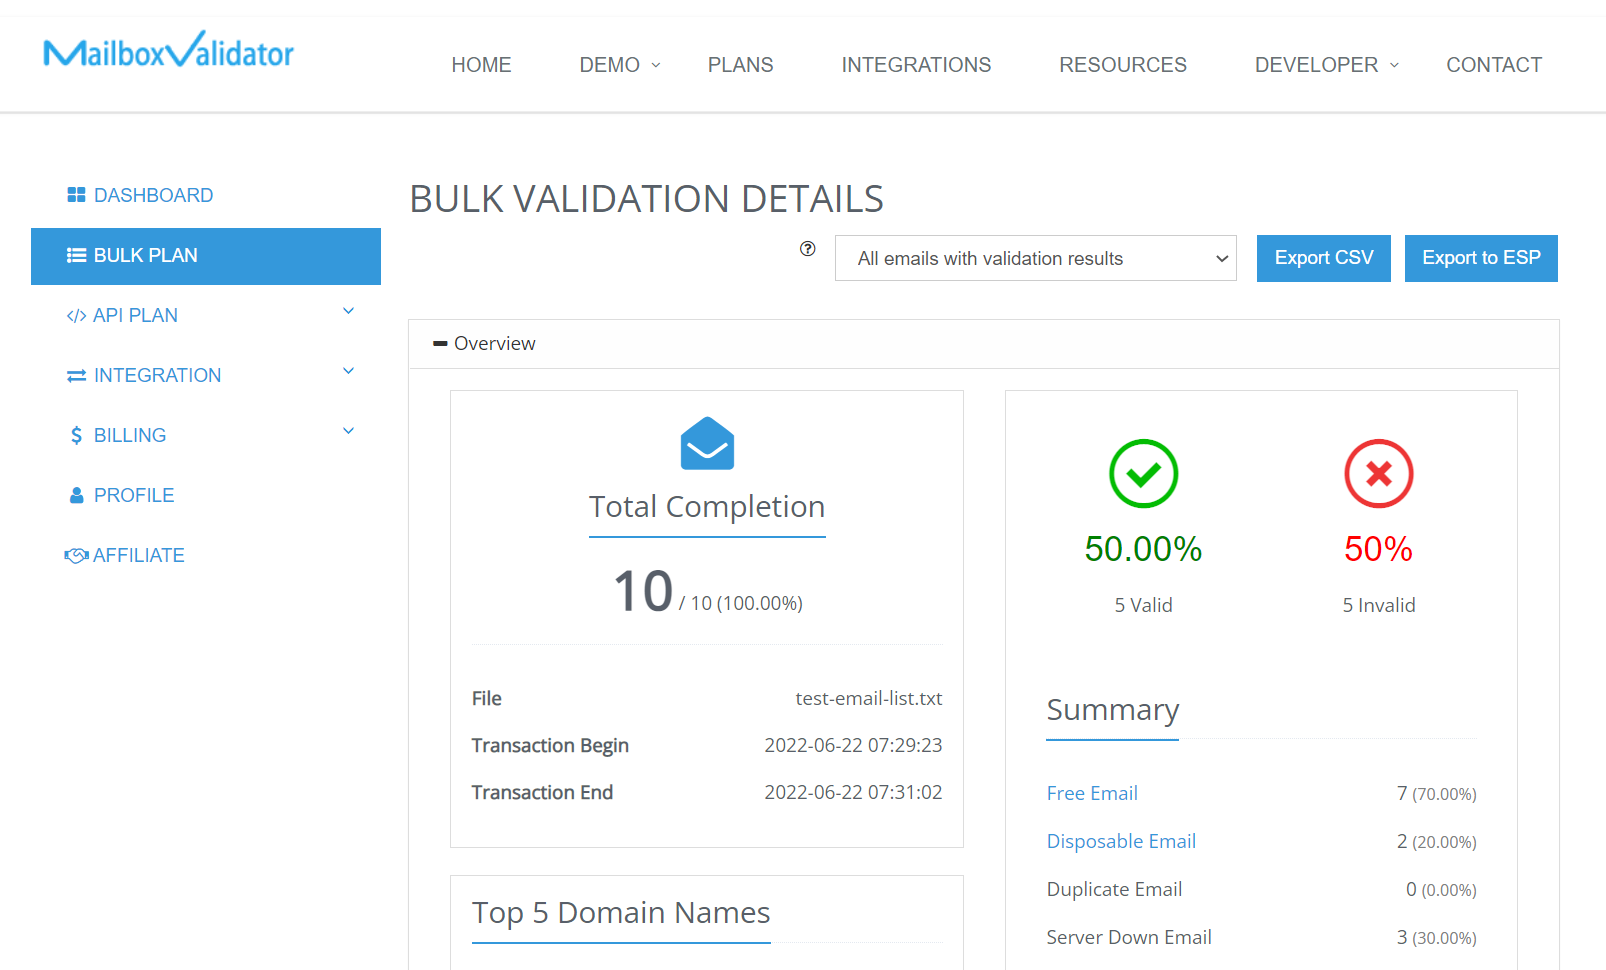Screen dimensions: 1606x970
Task: Click the File label in completion card
Action: coord(487,698)
